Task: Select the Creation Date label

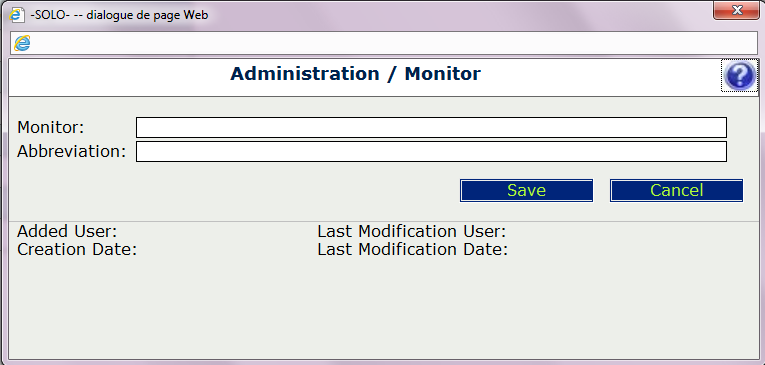Action: 77,249
